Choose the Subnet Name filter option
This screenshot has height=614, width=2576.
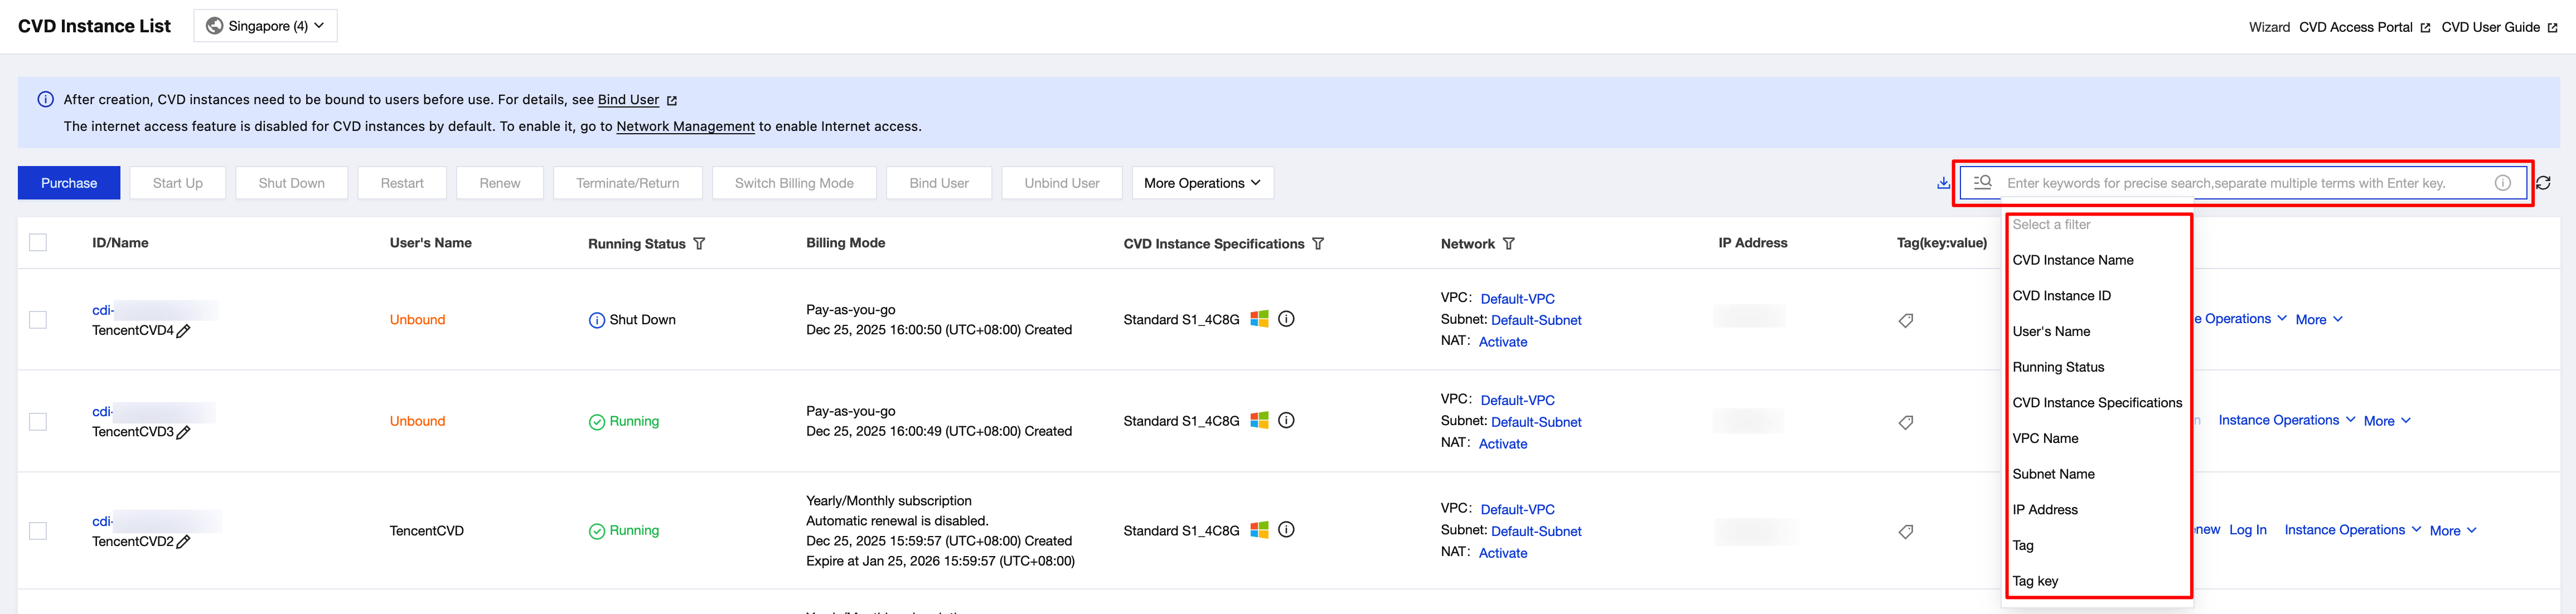pyautogui.click(x=2053, y=474)
